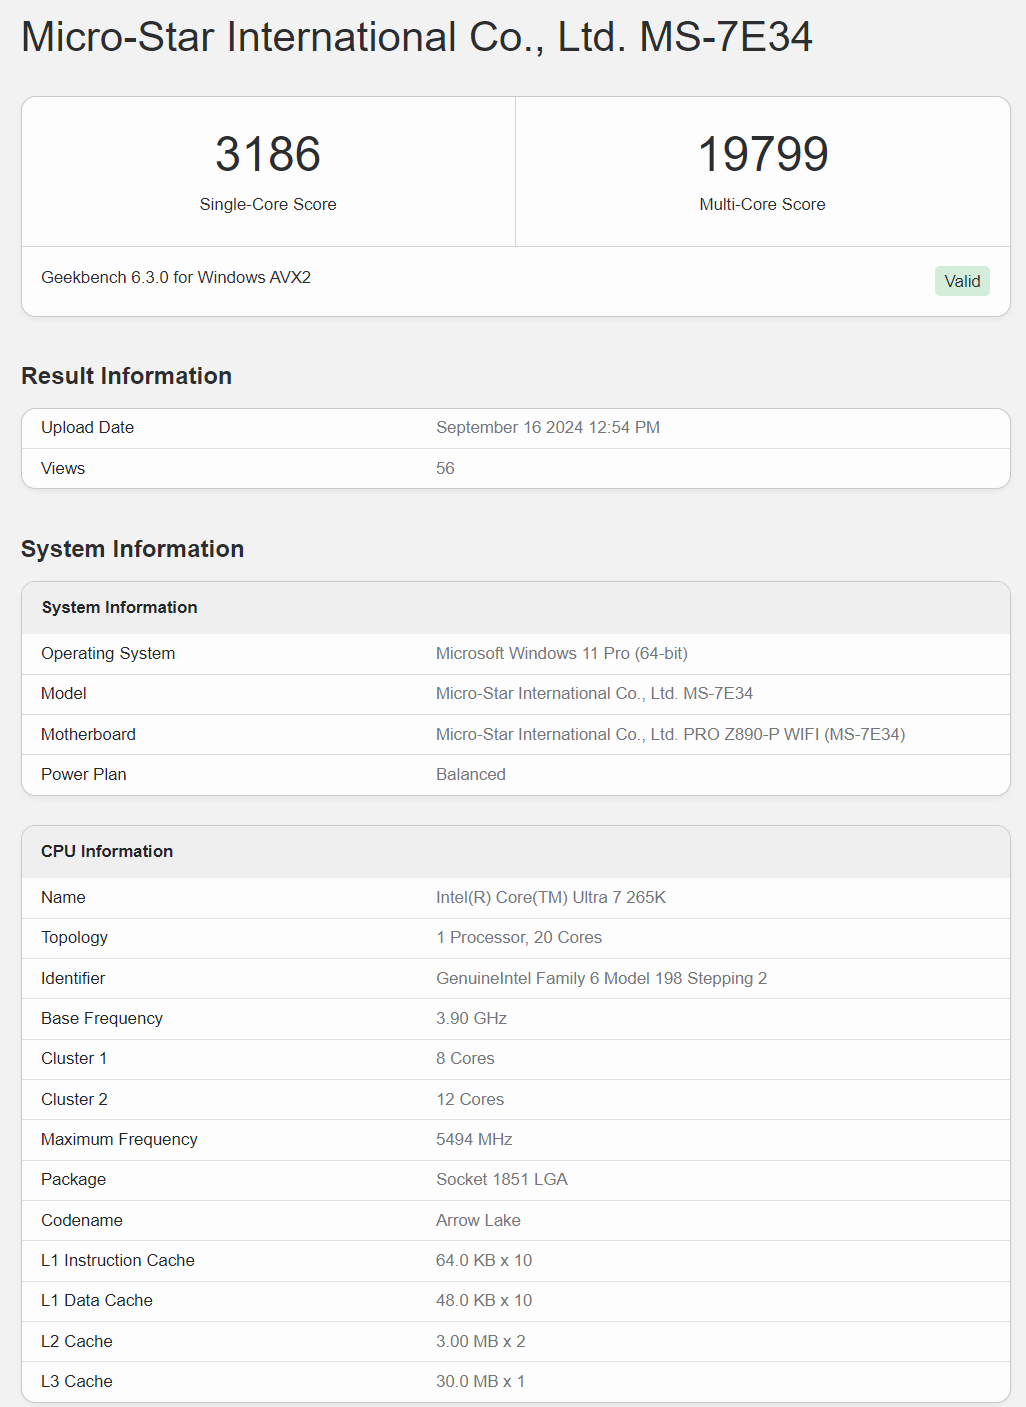This screenshot has width=1026, height=1407.
Task: Click the Views count 56
Action: [x=445, y=468]
